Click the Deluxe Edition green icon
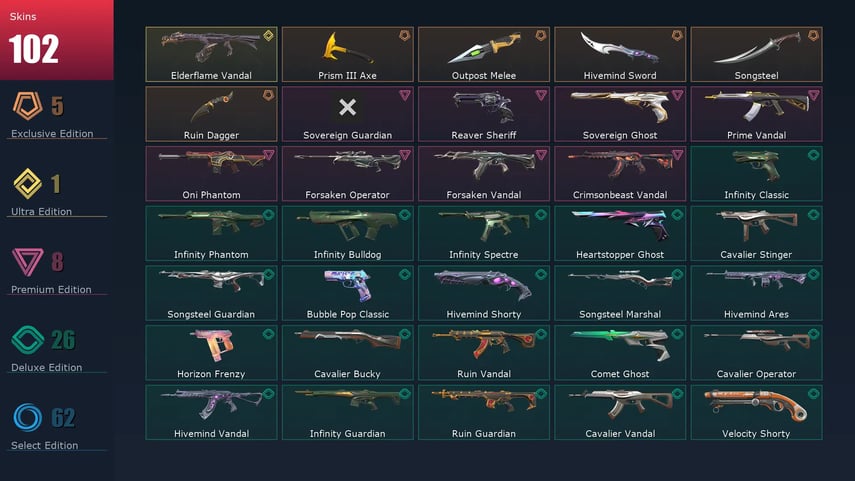 (x=27, y=339)
